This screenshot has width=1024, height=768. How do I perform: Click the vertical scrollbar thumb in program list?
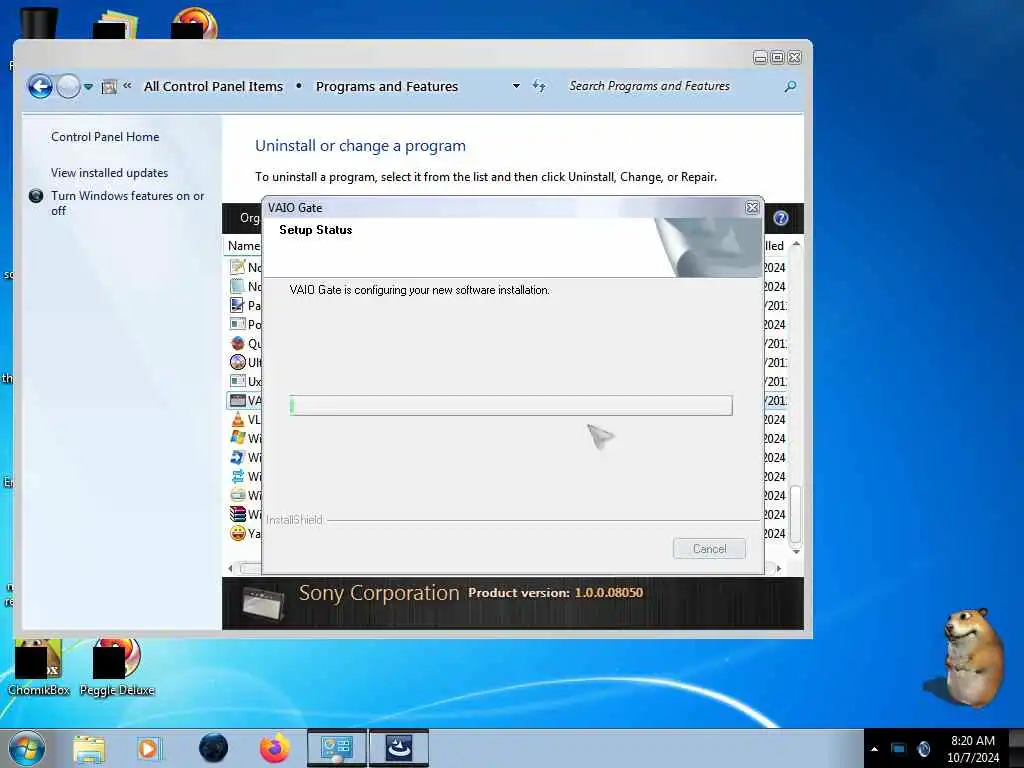795,514
